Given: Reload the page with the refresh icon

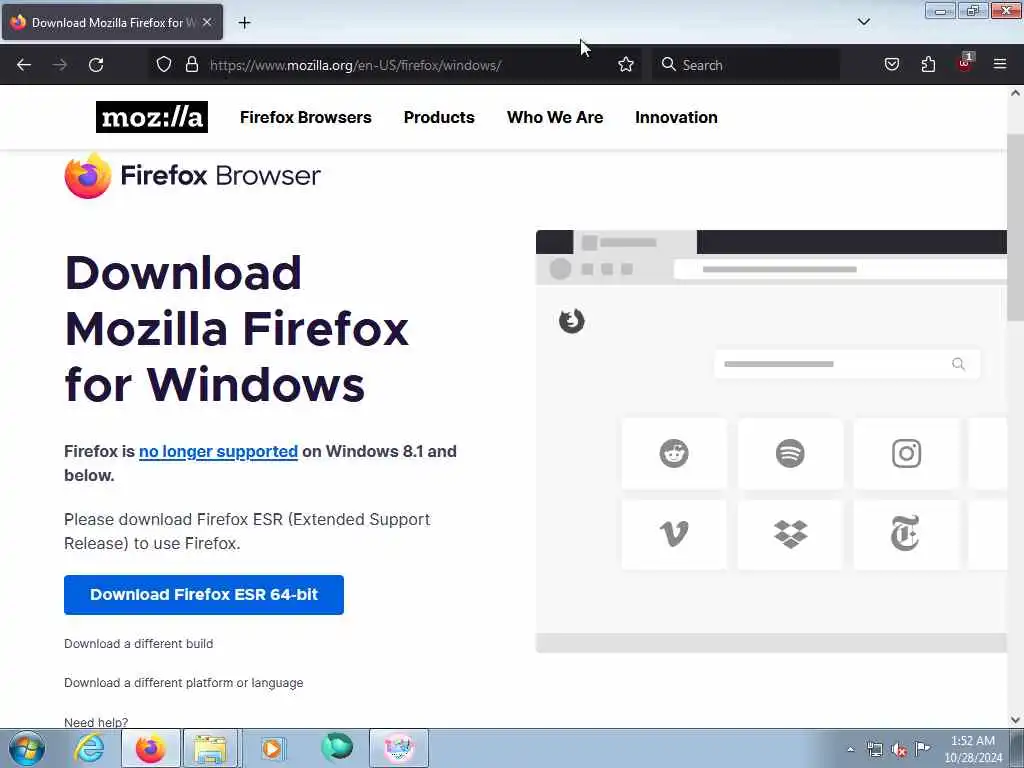Looking at the screenshot, I should tap(96, 65).
